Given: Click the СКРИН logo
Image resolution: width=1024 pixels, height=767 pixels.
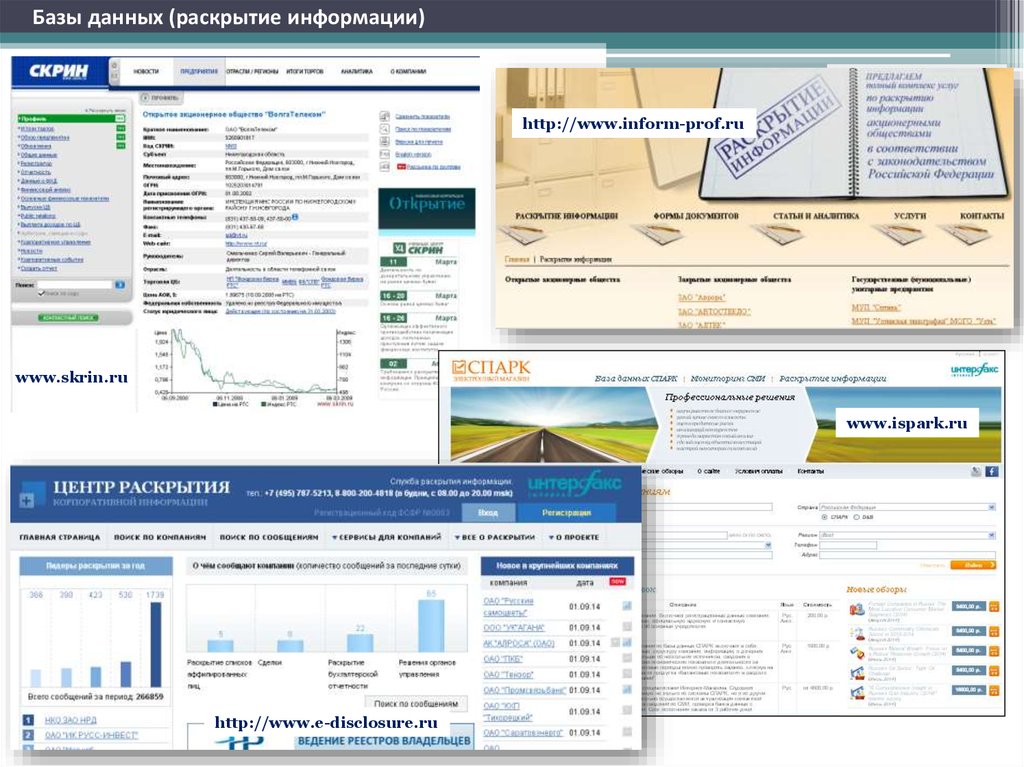Looking at the screenshot, I should coord(59,71).
